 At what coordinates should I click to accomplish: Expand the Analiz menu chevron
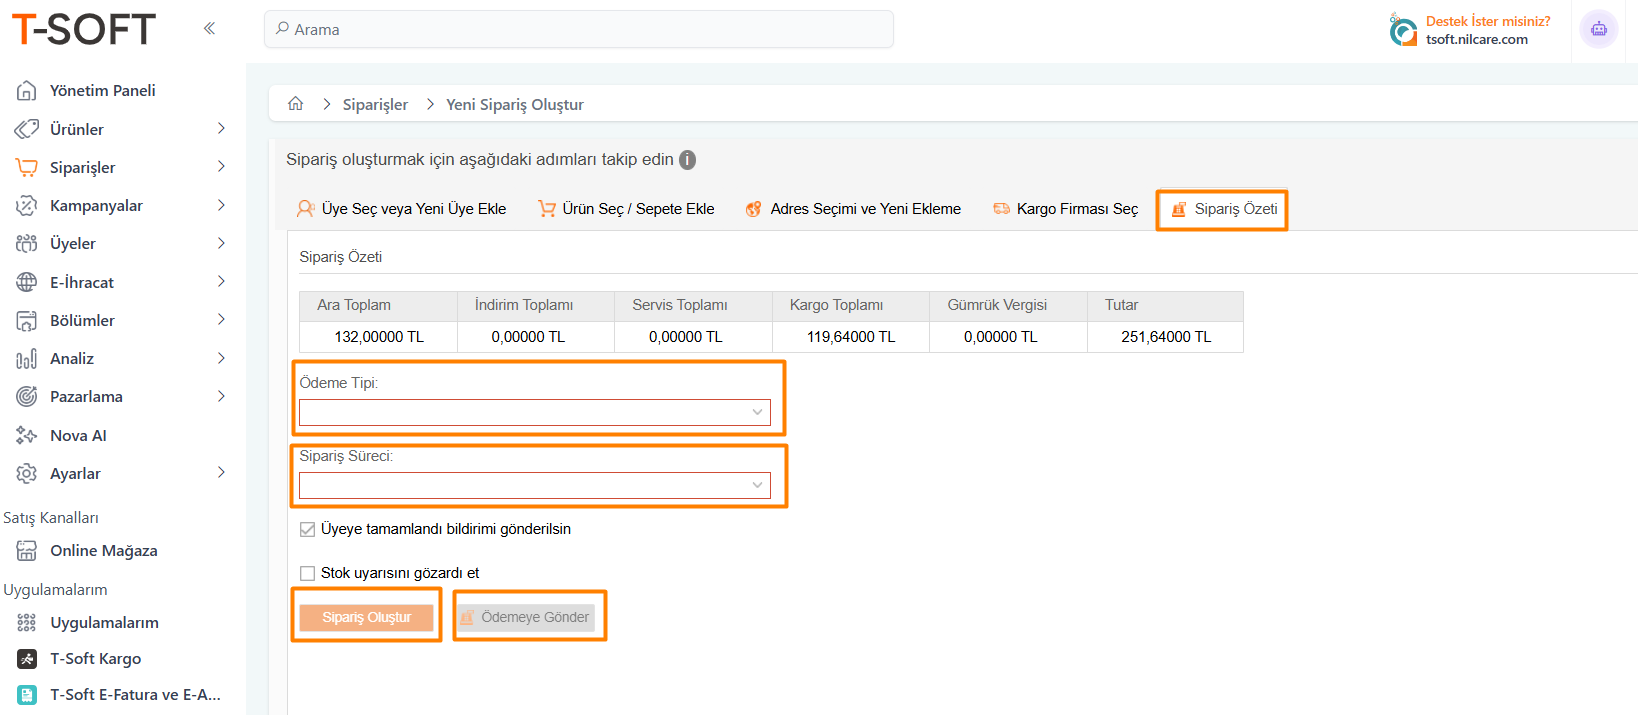[221, 358]
